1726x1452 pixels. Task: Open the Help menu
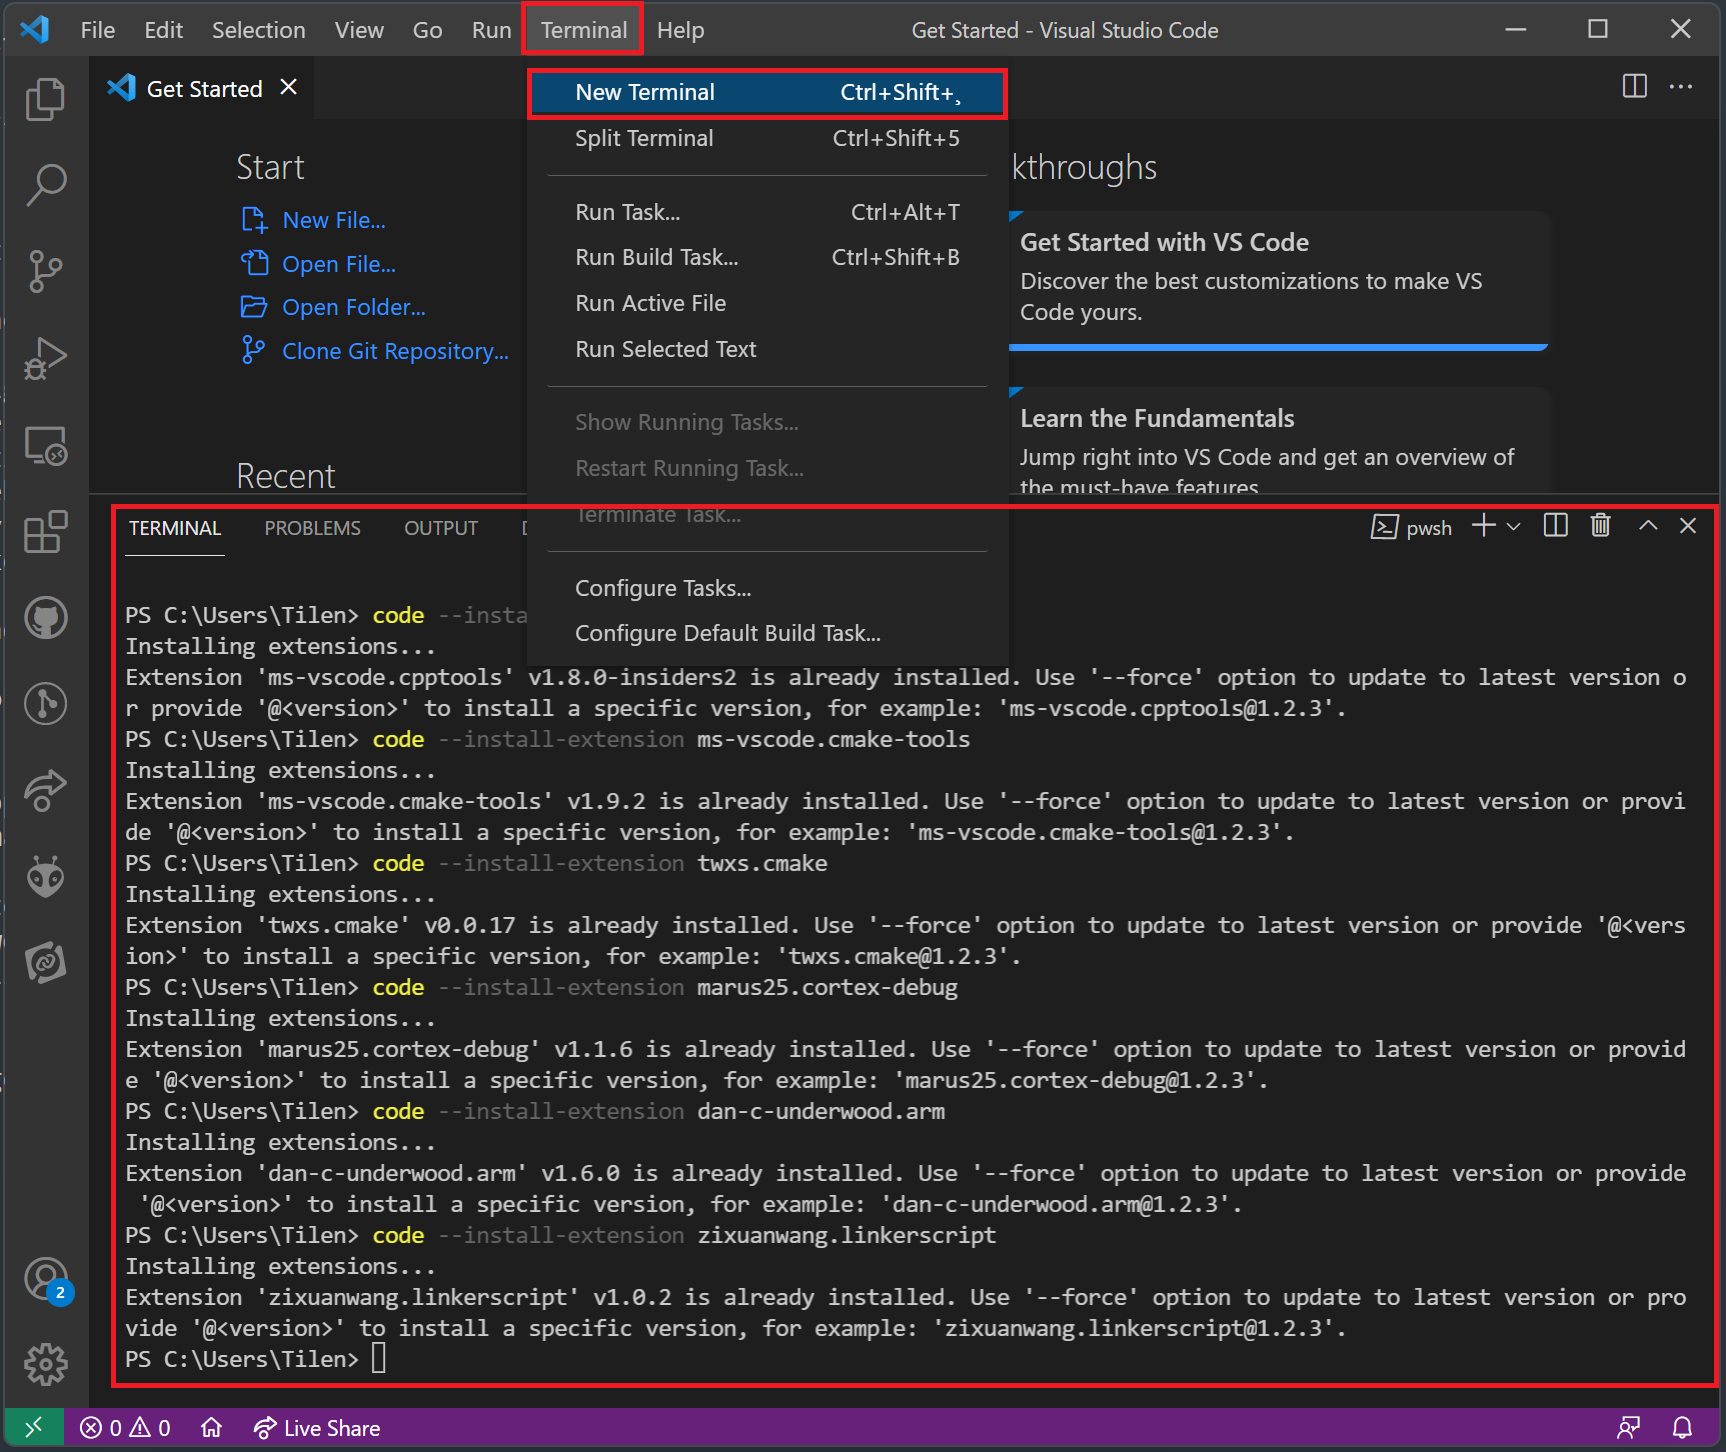681,30
